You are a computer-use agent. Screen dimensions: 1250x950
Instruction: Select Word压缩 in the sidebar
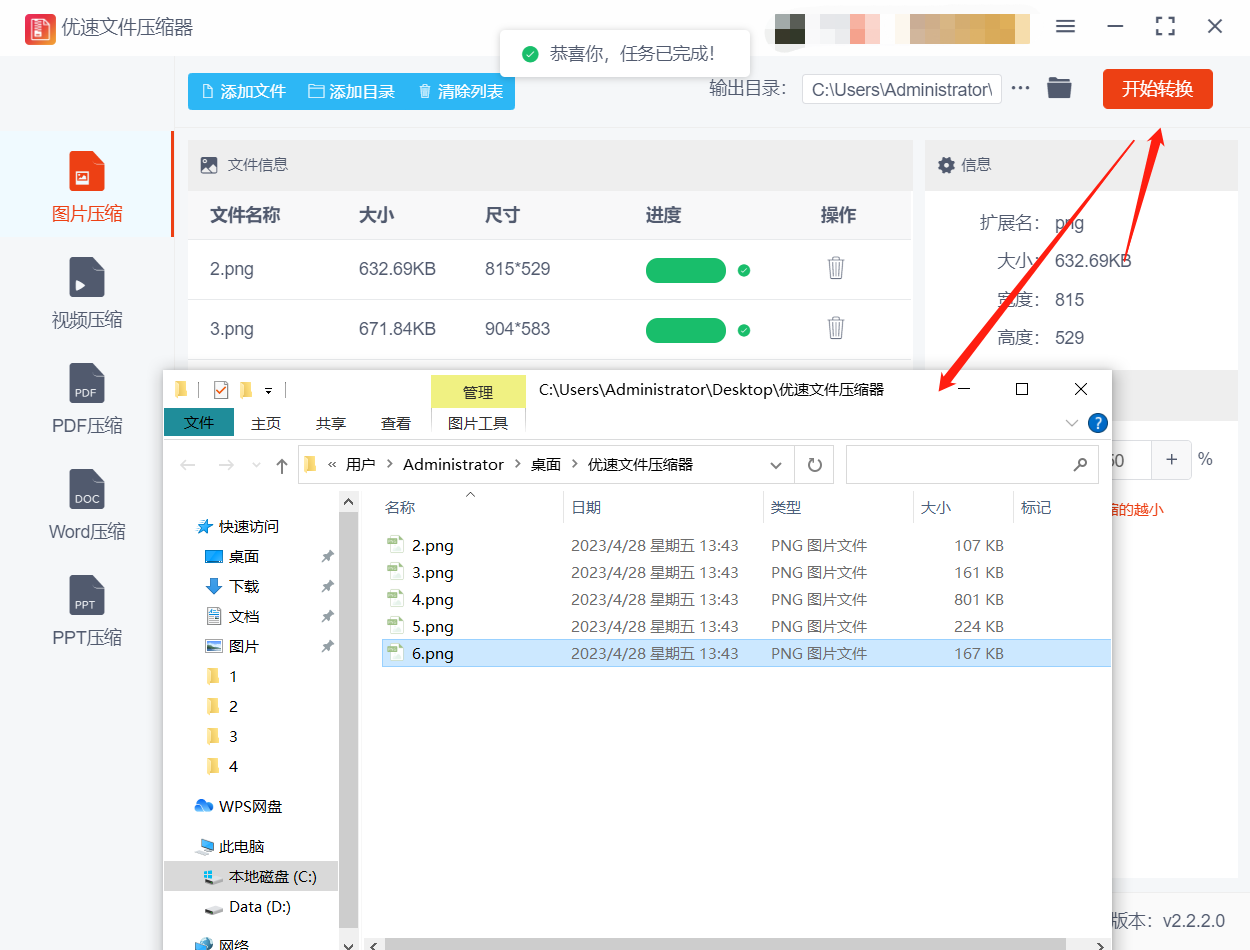pos(87,505)
